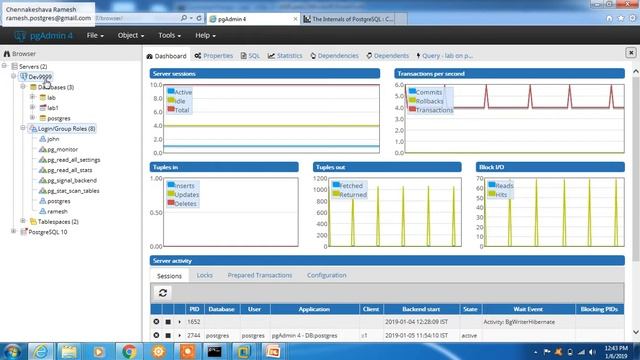Select the postgres login role
The width and height of the screenshot is (640, 360).
[58, 201]
